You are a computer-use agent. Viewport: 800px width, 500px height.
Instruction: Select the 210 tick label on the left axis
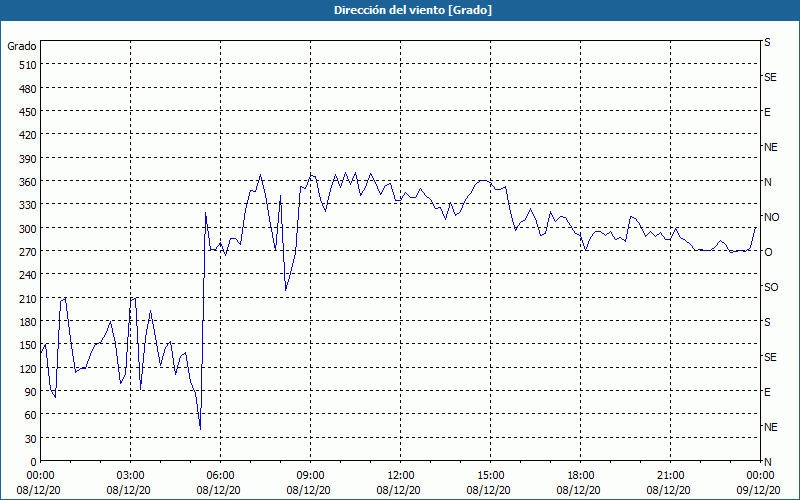[28, 298]
